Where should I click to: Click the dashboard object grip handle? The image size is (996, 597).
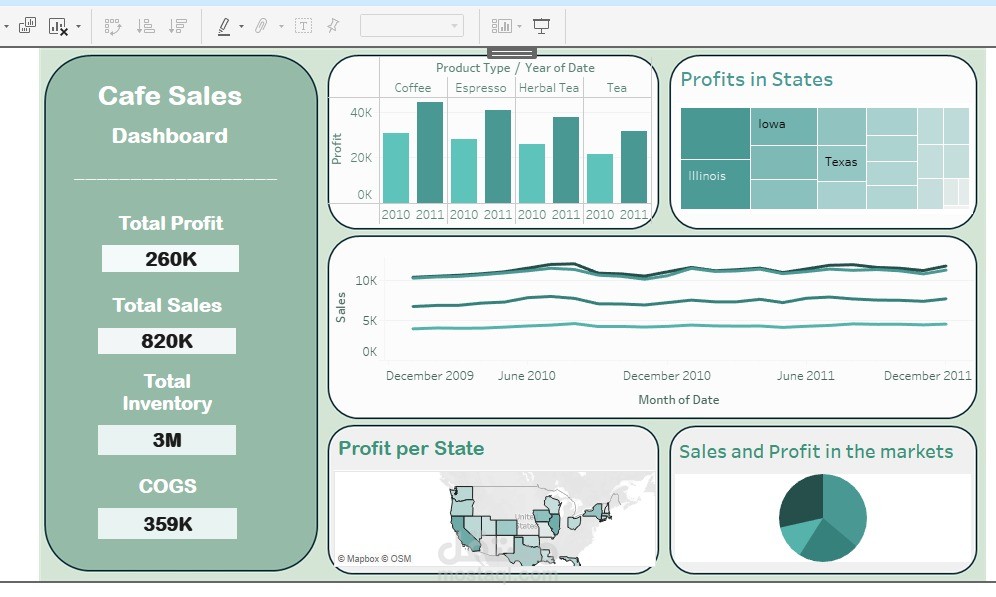pos(511,53)
